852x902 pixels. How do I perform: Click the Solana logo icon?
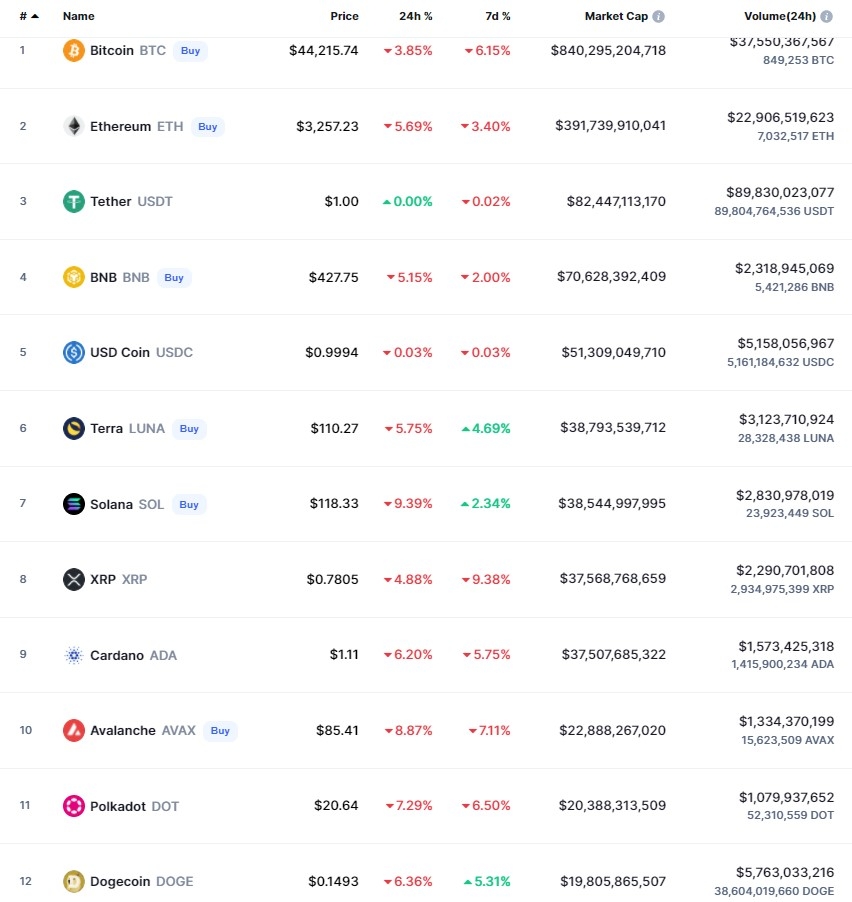click(74, 504)
